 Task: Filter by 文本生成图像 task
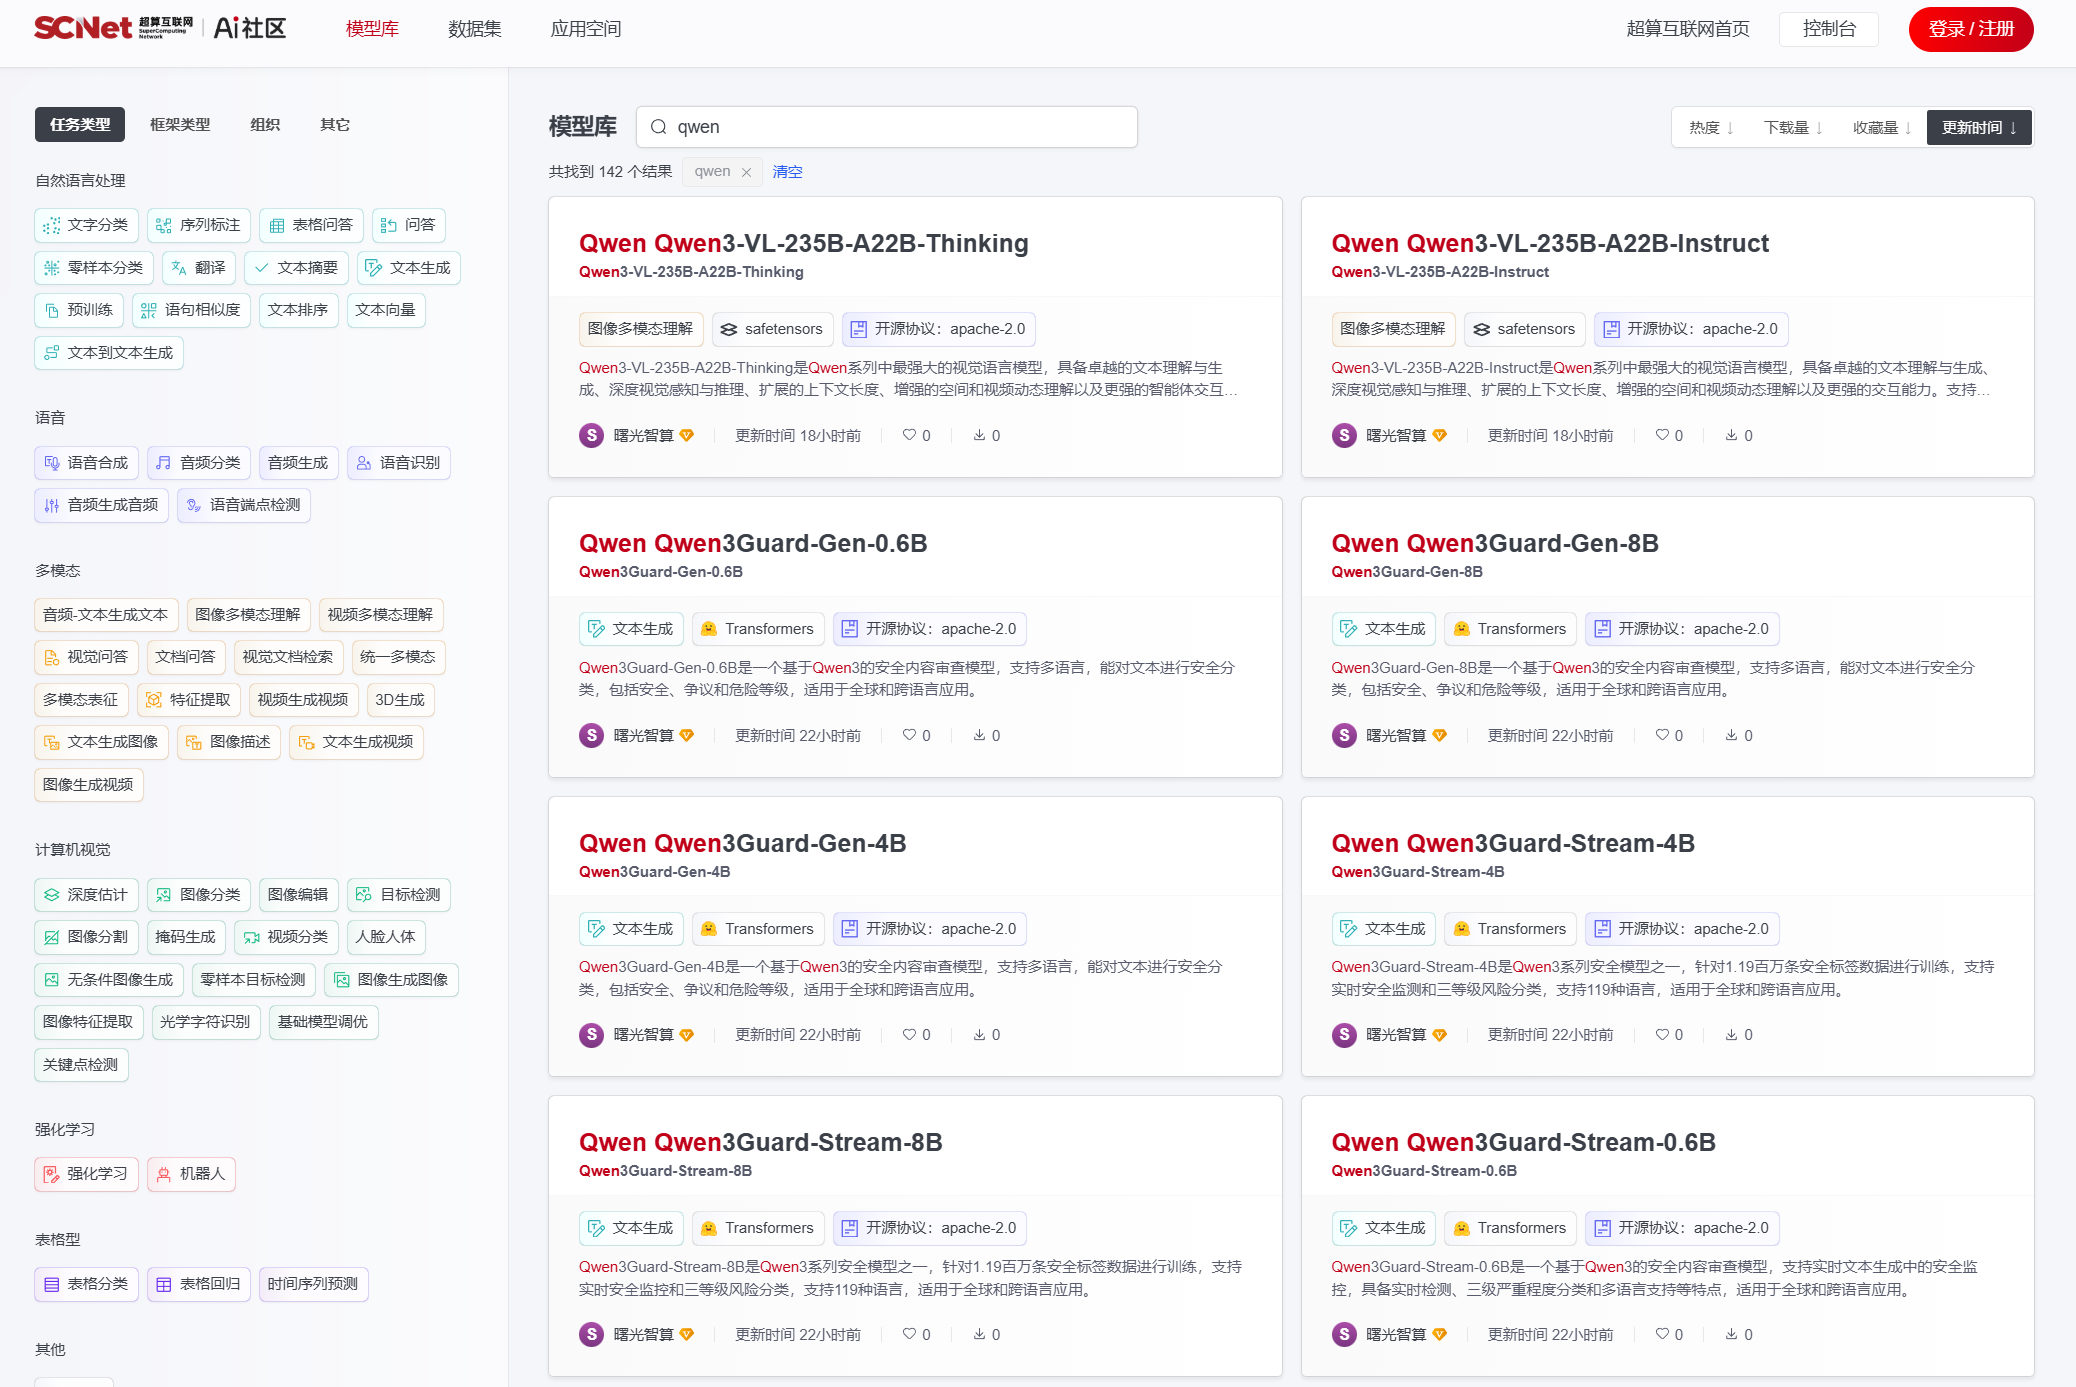point(101,742)
